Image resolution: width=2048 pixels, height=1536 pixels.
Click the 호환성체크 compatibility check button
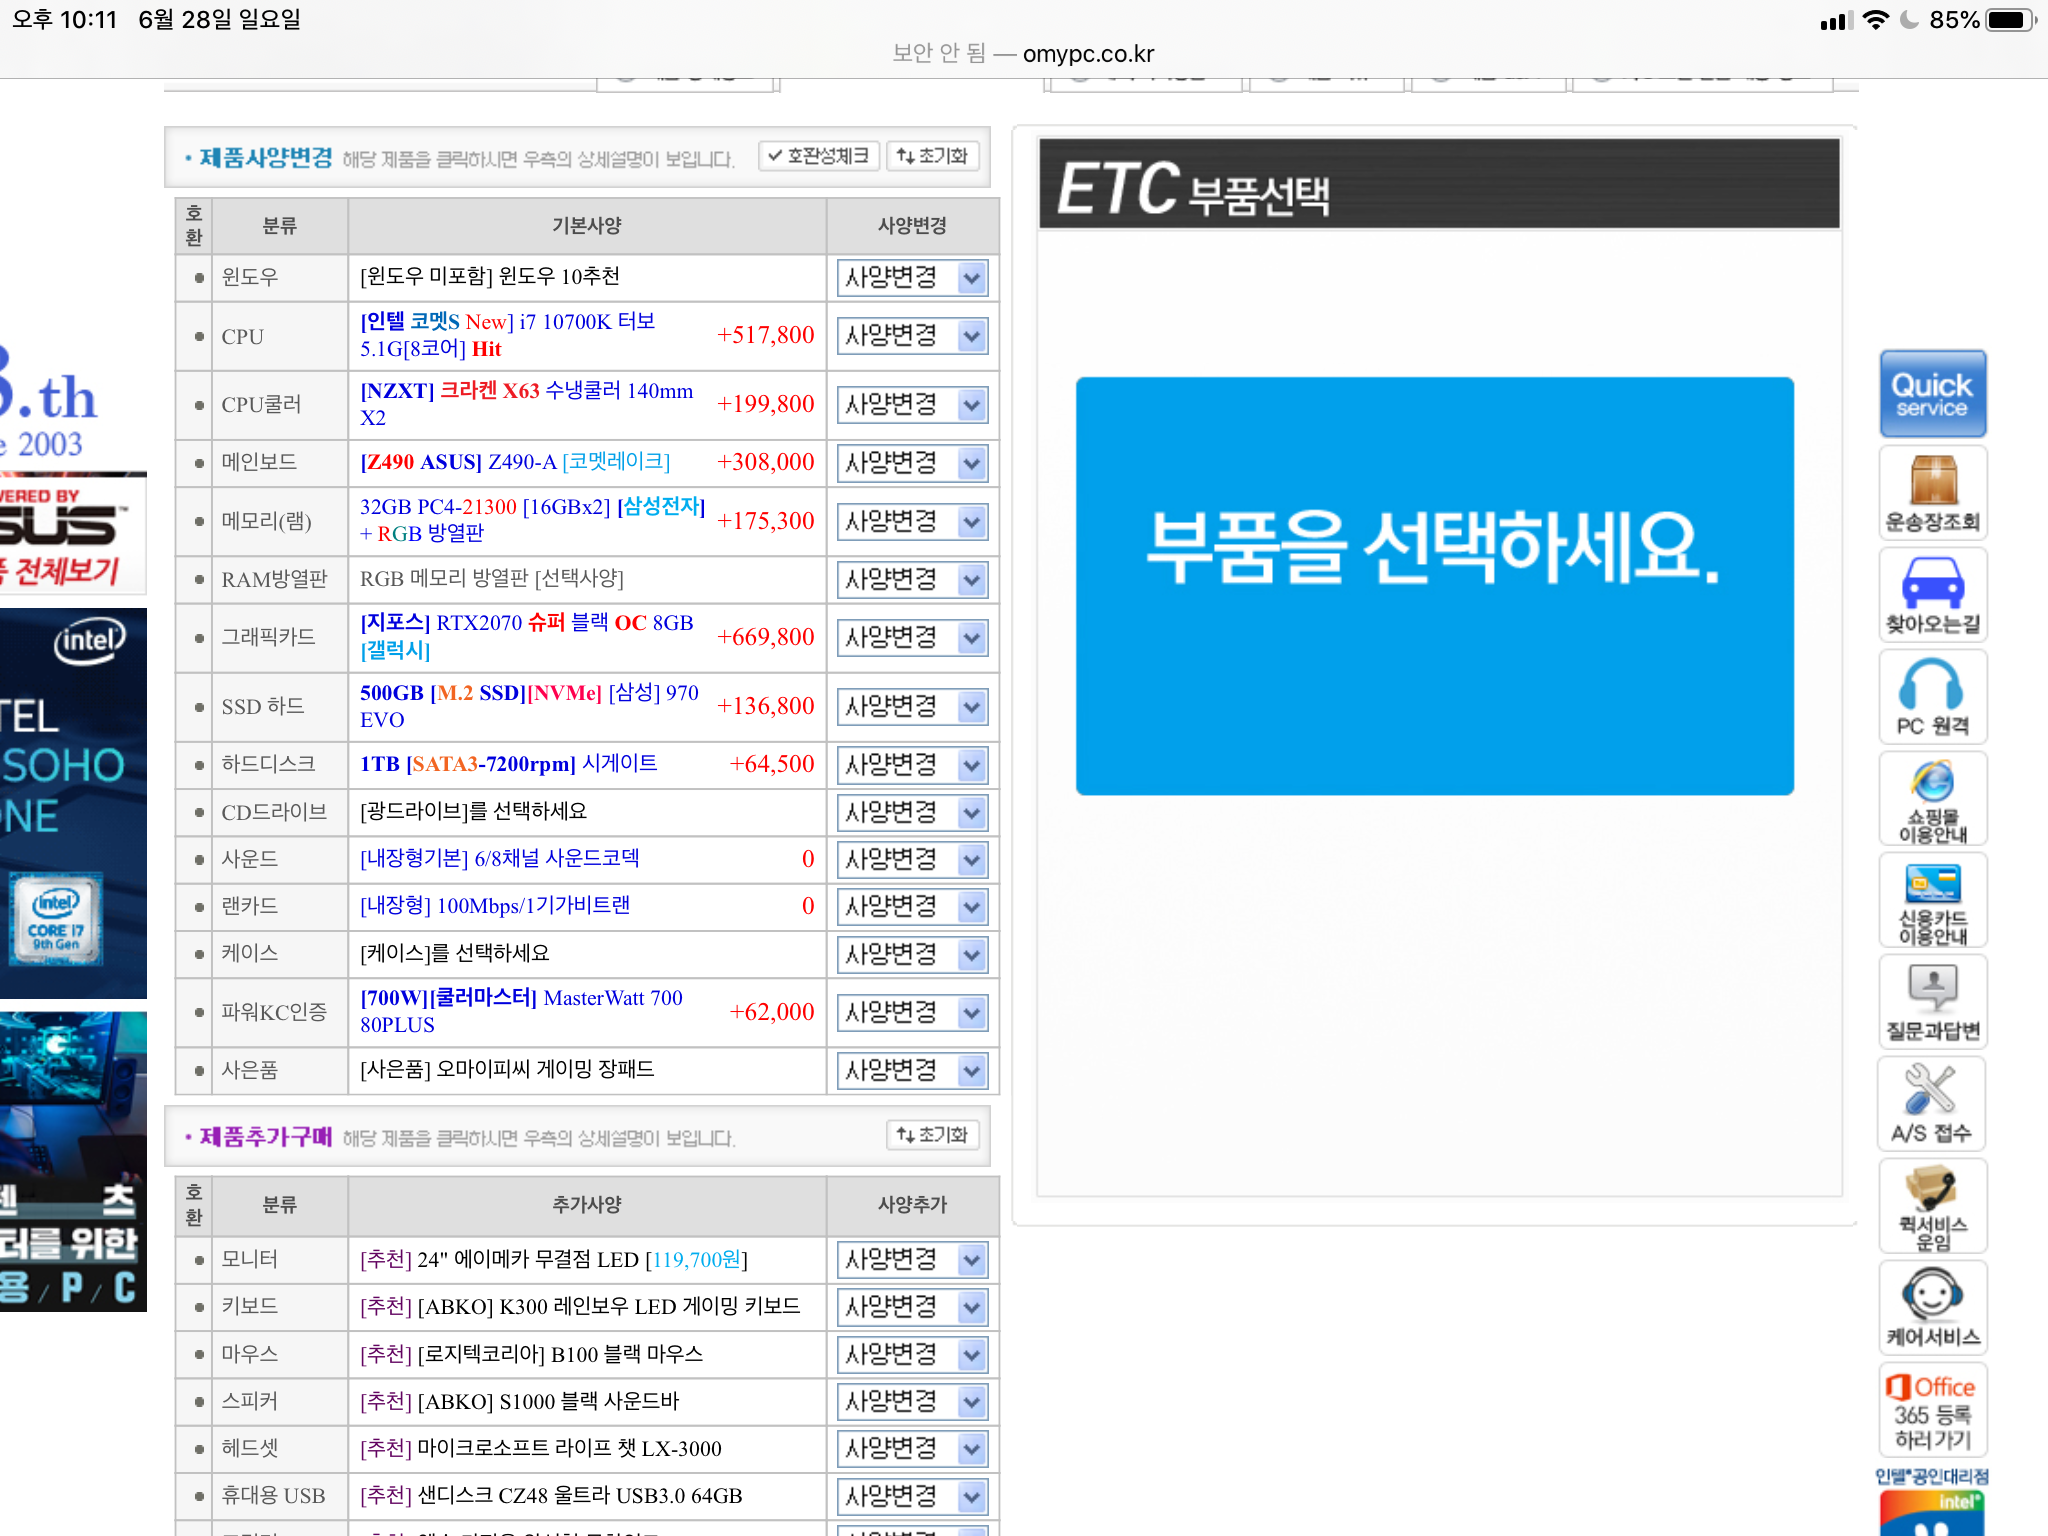click(x=819, y=156)
